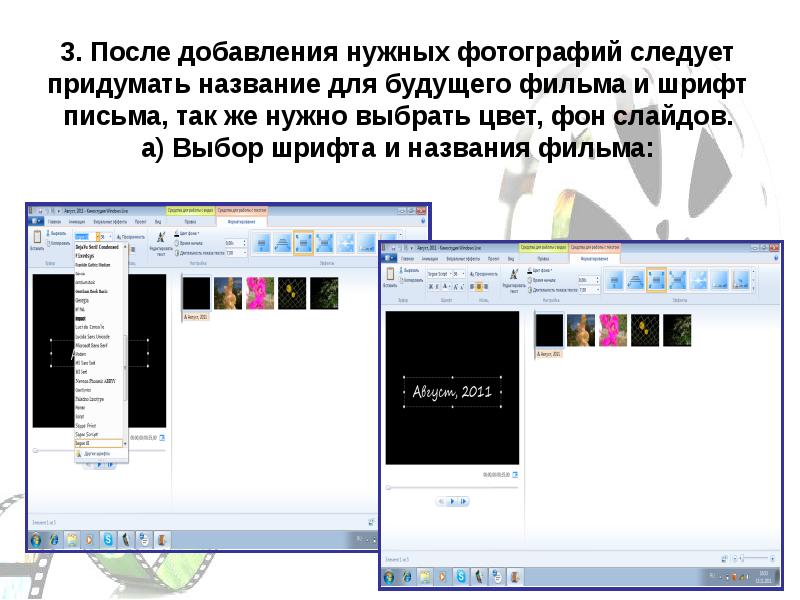The image size is (800, 600).
Task: Open Визуальные эффекты tab in front window
Action: tap(463, 259)
